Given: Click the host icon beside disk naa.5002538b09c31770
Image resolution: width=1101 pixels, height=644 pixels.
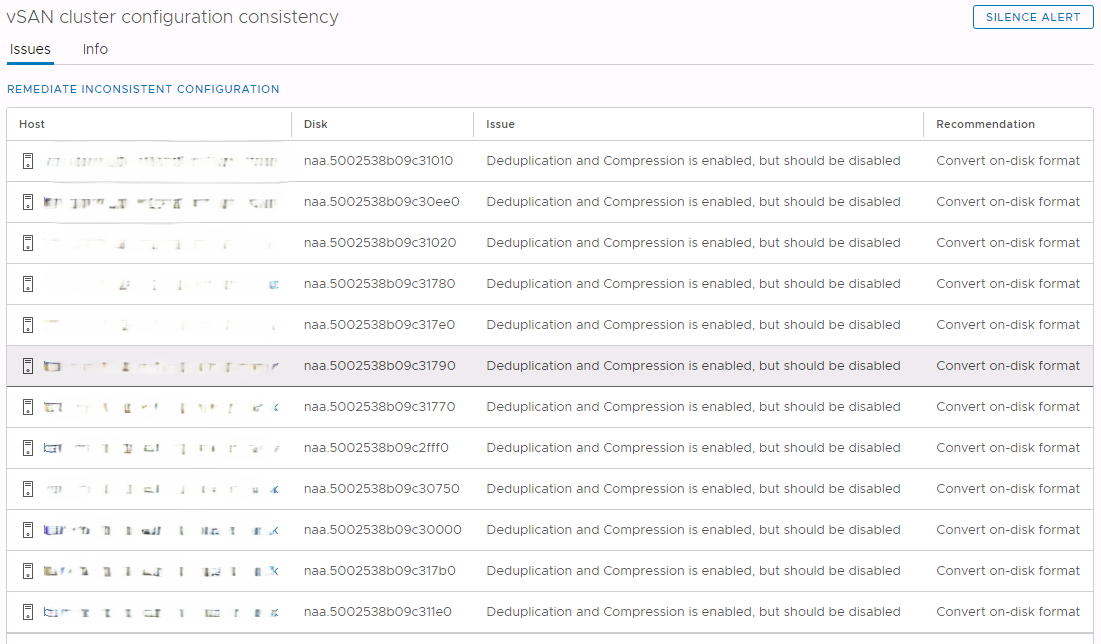Looking at the screenshot, I should click(x=27, y=406).
